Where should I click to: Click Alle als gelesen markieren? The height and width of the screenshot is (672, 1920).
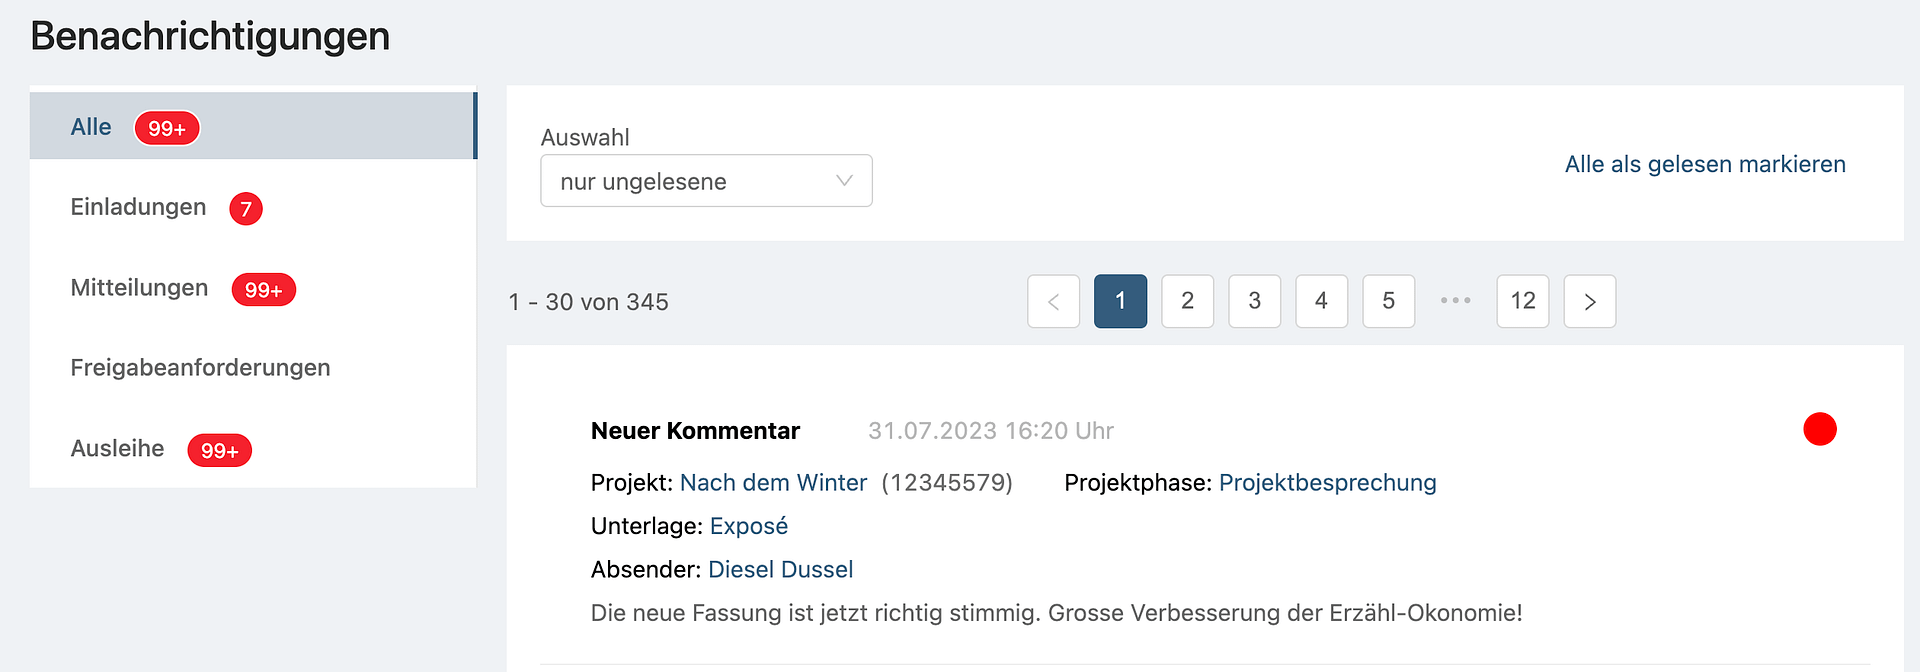coord(1704,164)
